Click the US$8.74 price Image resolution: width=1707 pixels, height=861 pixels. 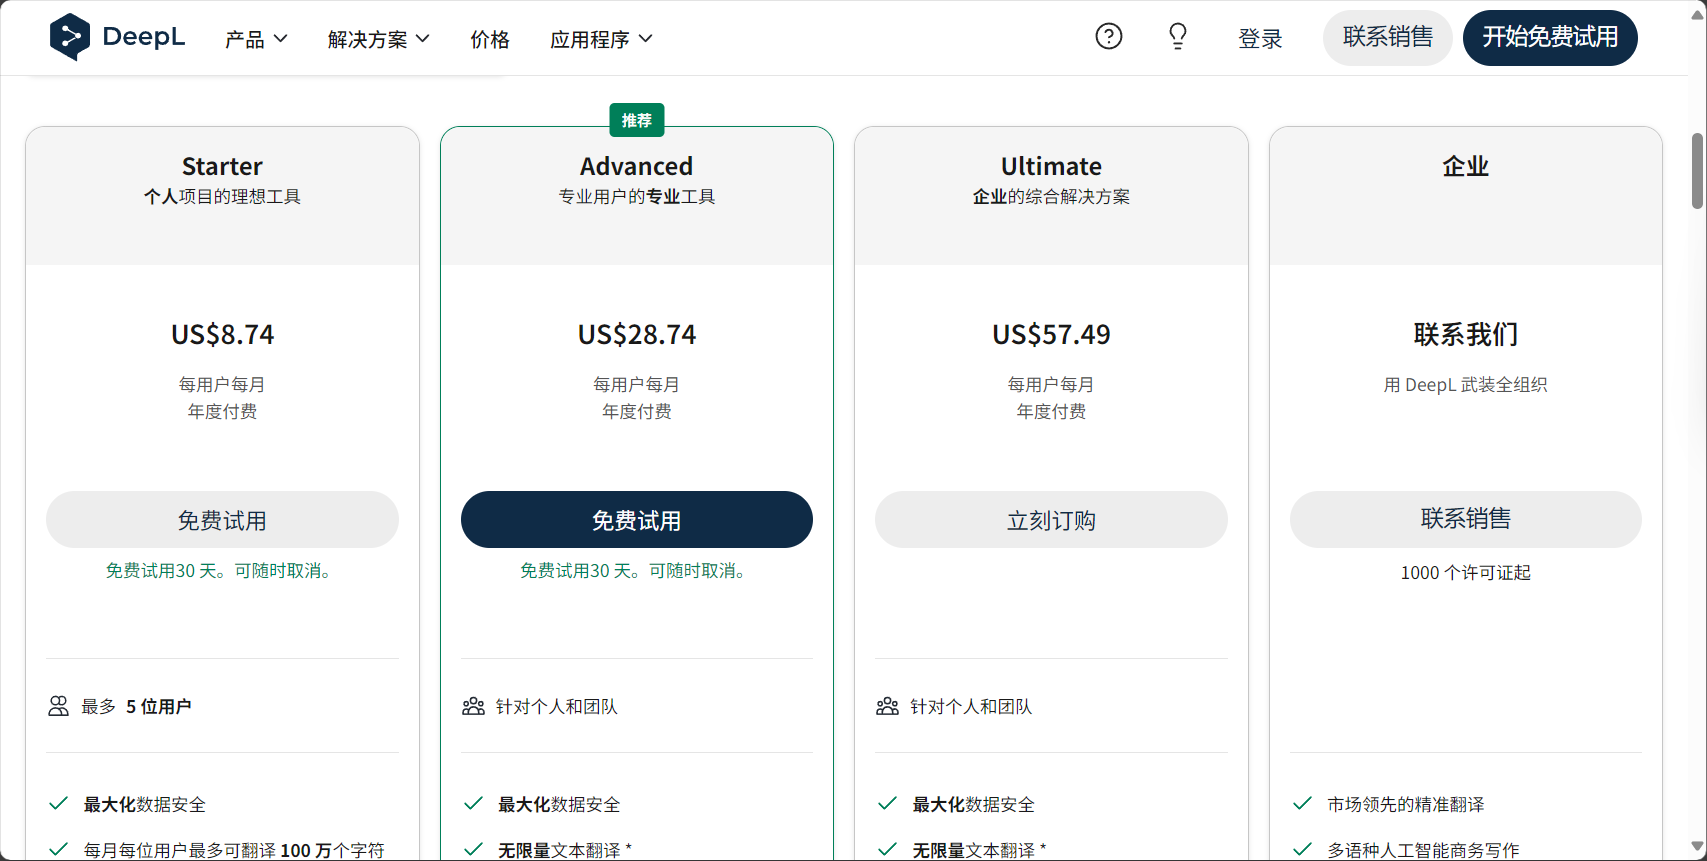[222, 334]
